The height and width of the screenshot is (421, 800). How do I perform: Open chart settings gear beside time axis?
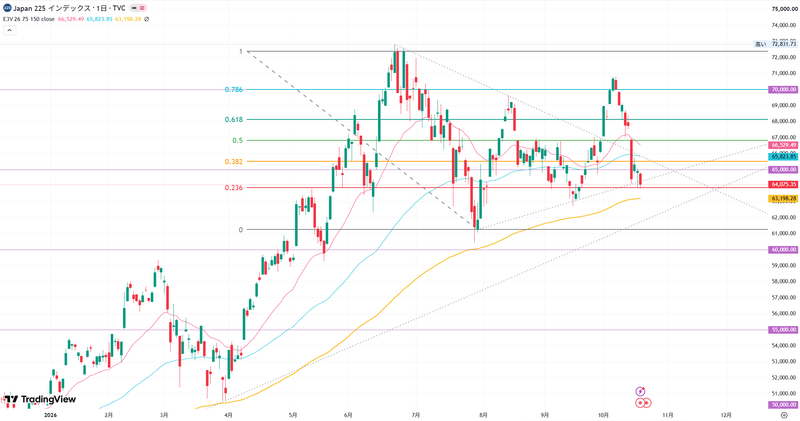tap(784, 415)
